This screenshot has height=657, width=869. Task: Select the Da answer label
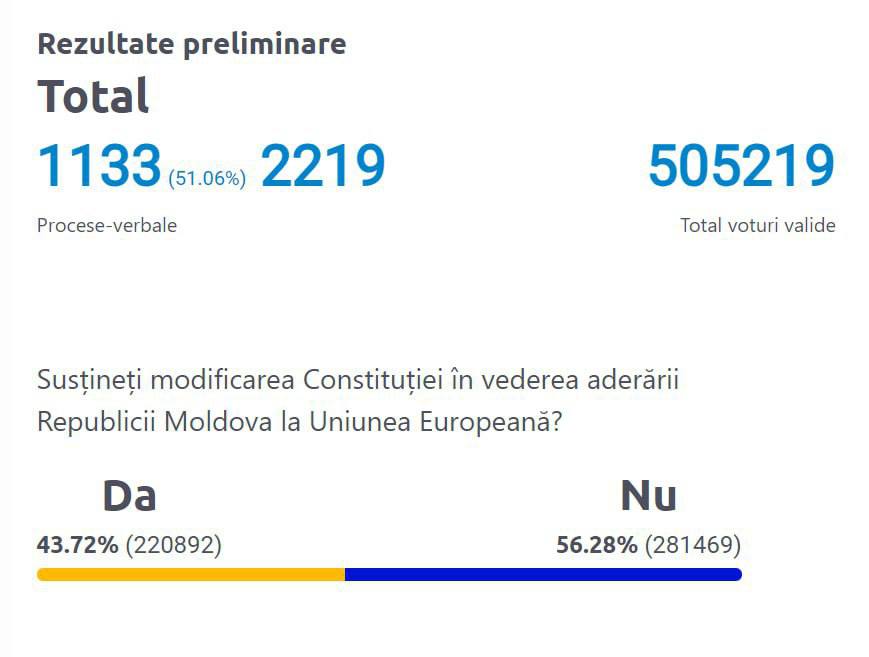(x=129, y=496)
